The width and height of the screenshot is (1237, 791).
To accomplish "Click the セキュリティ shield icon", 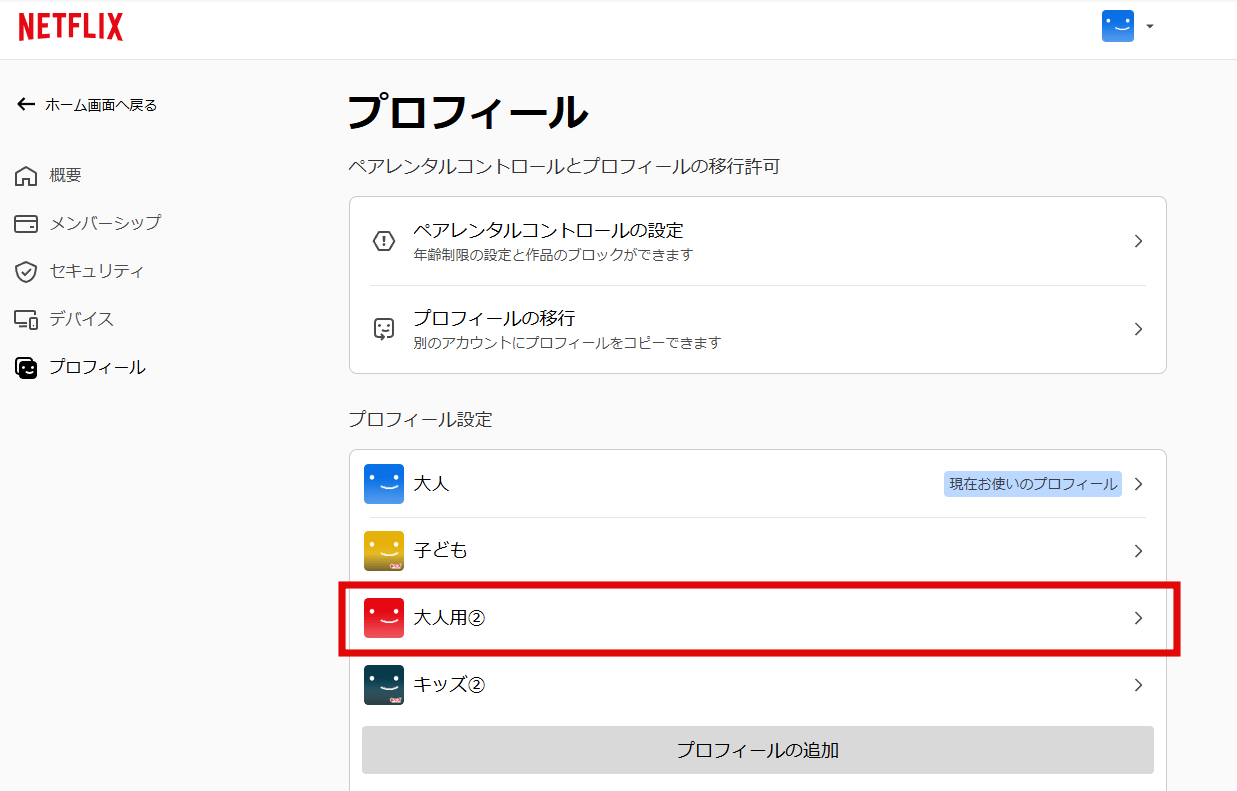I will (26, 272).
